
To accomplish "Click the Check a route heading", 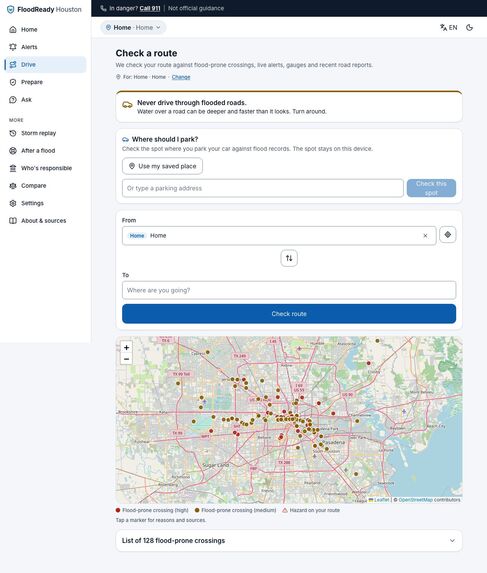I will click(147, 53).
